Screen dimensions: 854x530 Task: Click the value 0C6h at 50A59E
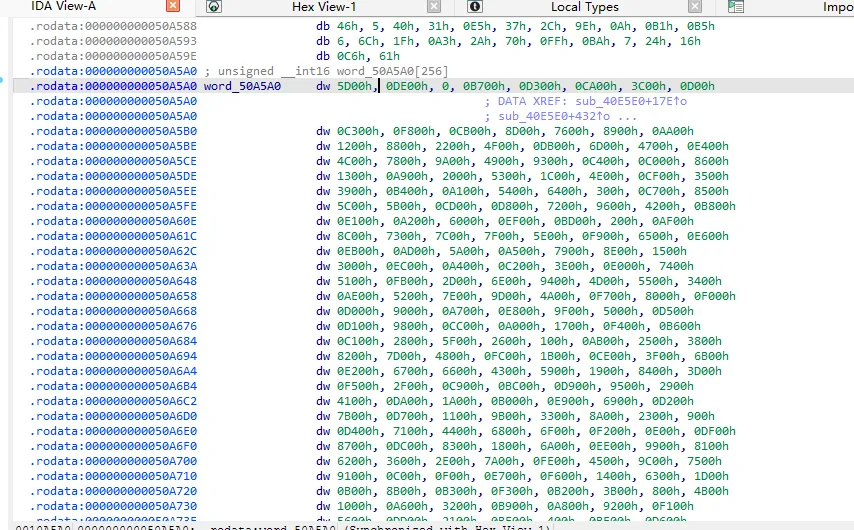[x=350, y=56]
